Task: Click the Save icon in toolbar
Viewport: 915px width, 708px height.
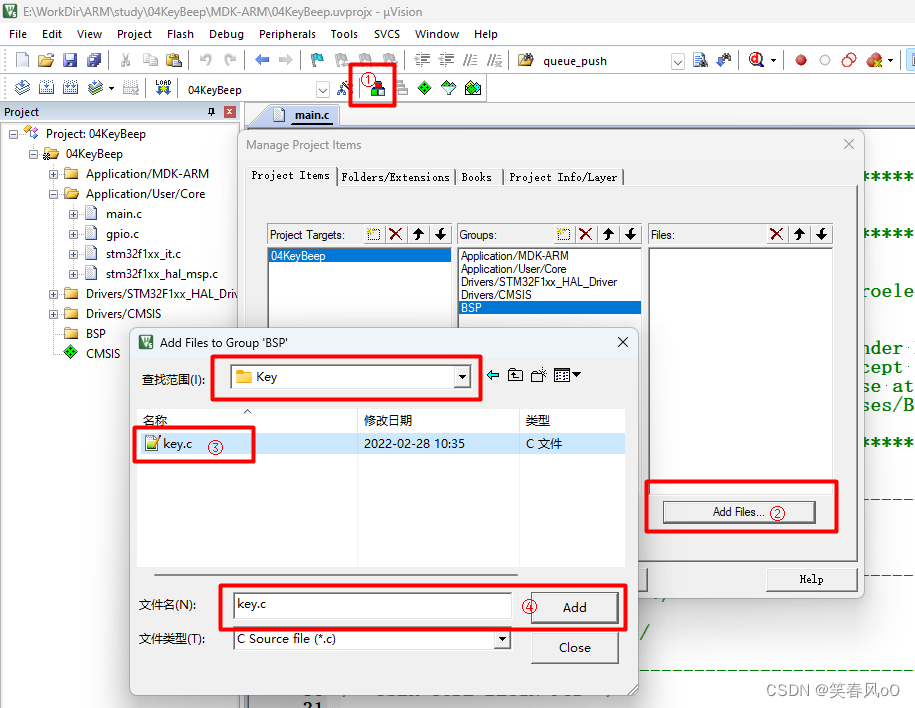Action: [x=70, y=60]
